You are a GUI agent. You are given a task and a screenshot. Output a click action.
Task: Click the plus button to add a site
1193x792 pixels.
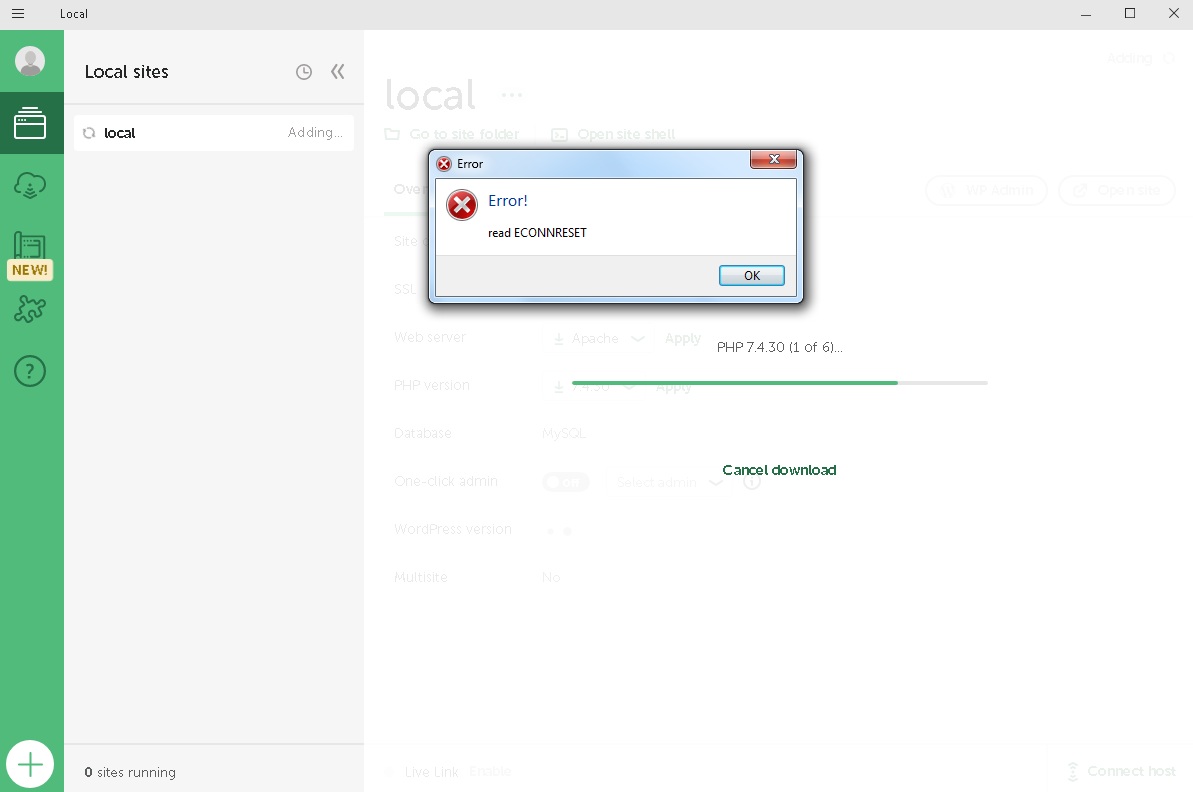(x=30, y=764)
